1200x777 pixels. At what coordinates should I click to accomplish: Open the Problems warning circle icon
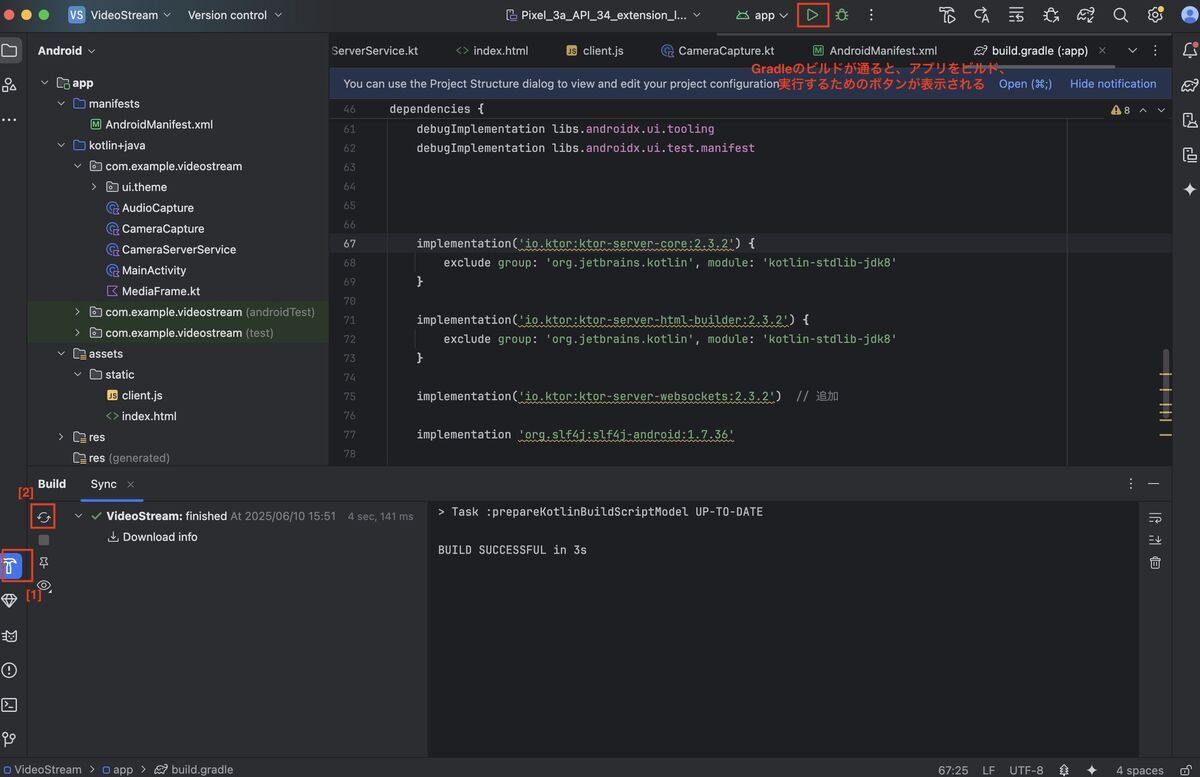tap(10, 670)
